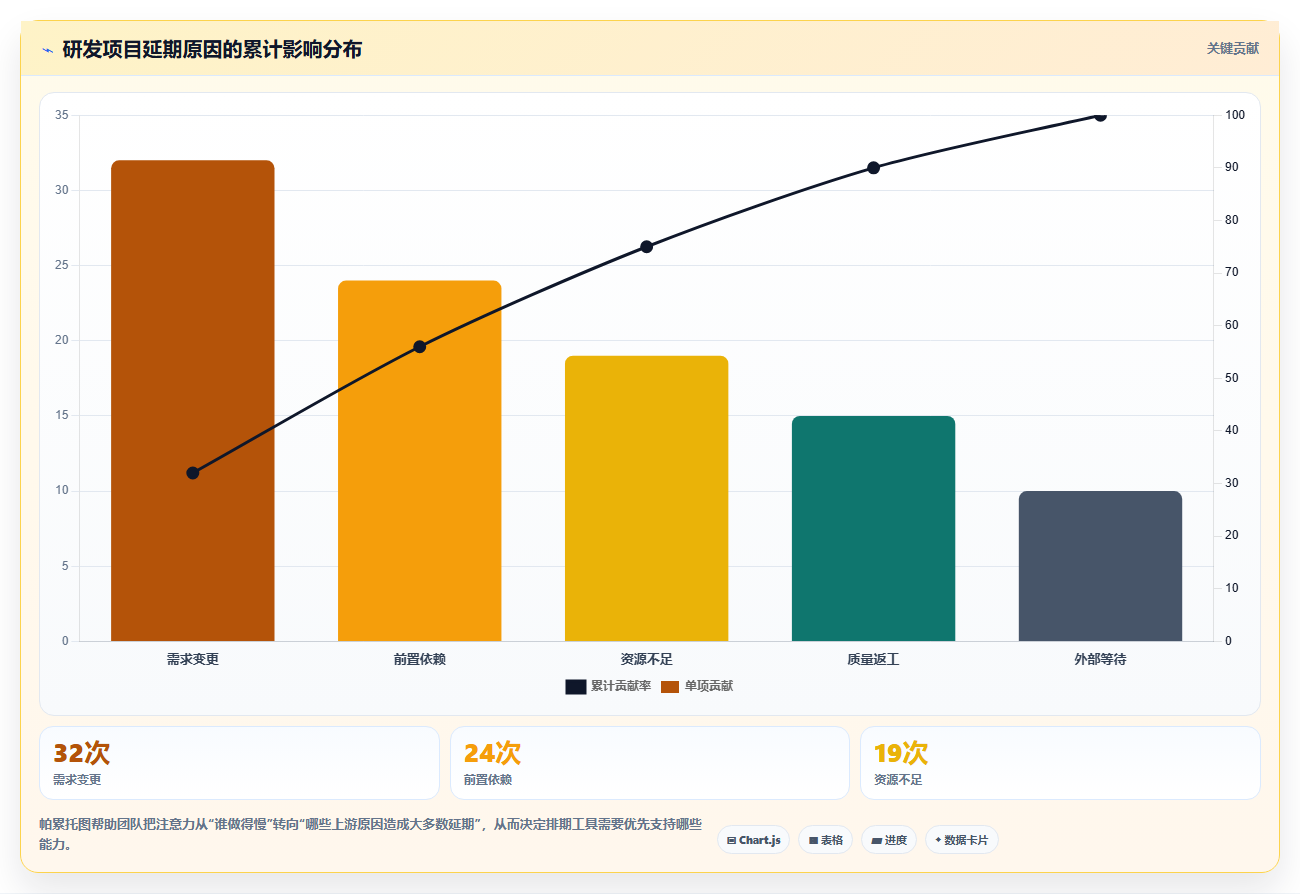Select the 进度 tag chip
Viewport: 1300px width, 894px height.
(x=888, y=840)
